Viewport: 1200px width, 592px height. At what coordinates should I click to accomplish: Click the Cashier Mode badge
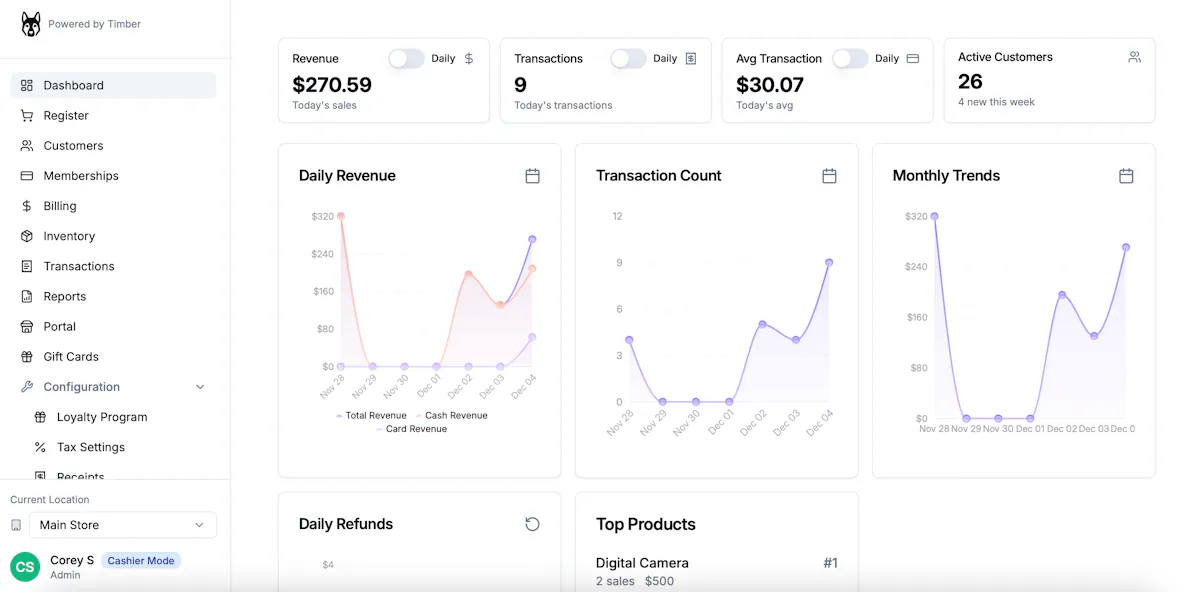click(x=141, y=561)
